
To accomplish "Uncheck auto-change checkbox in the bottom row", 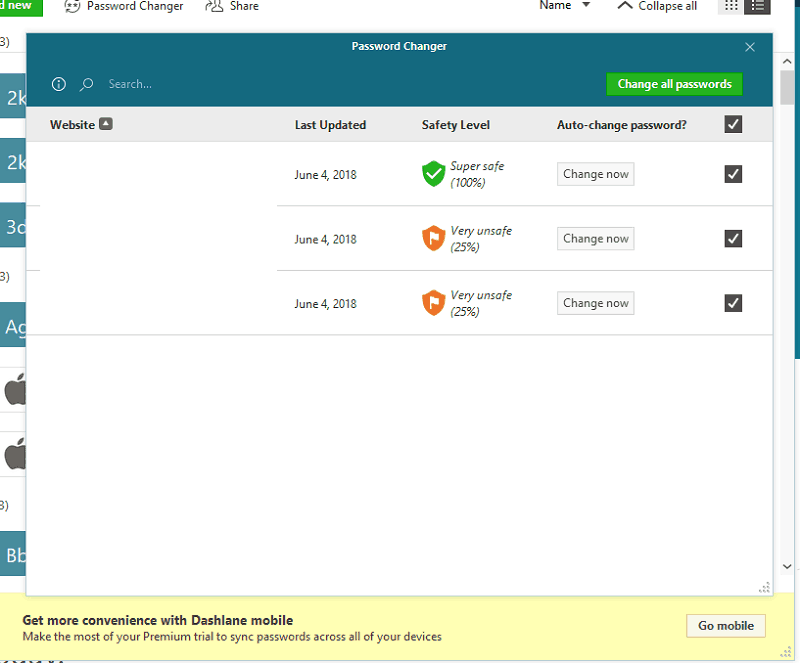I will point(733,303).
